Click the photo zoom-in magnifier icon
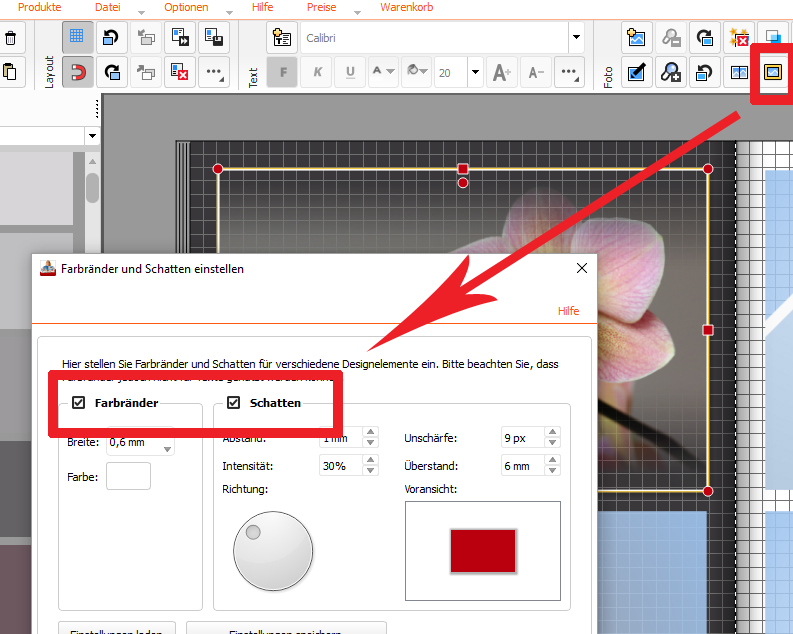Viewport: 793px width, 634px height. (671, 72)
